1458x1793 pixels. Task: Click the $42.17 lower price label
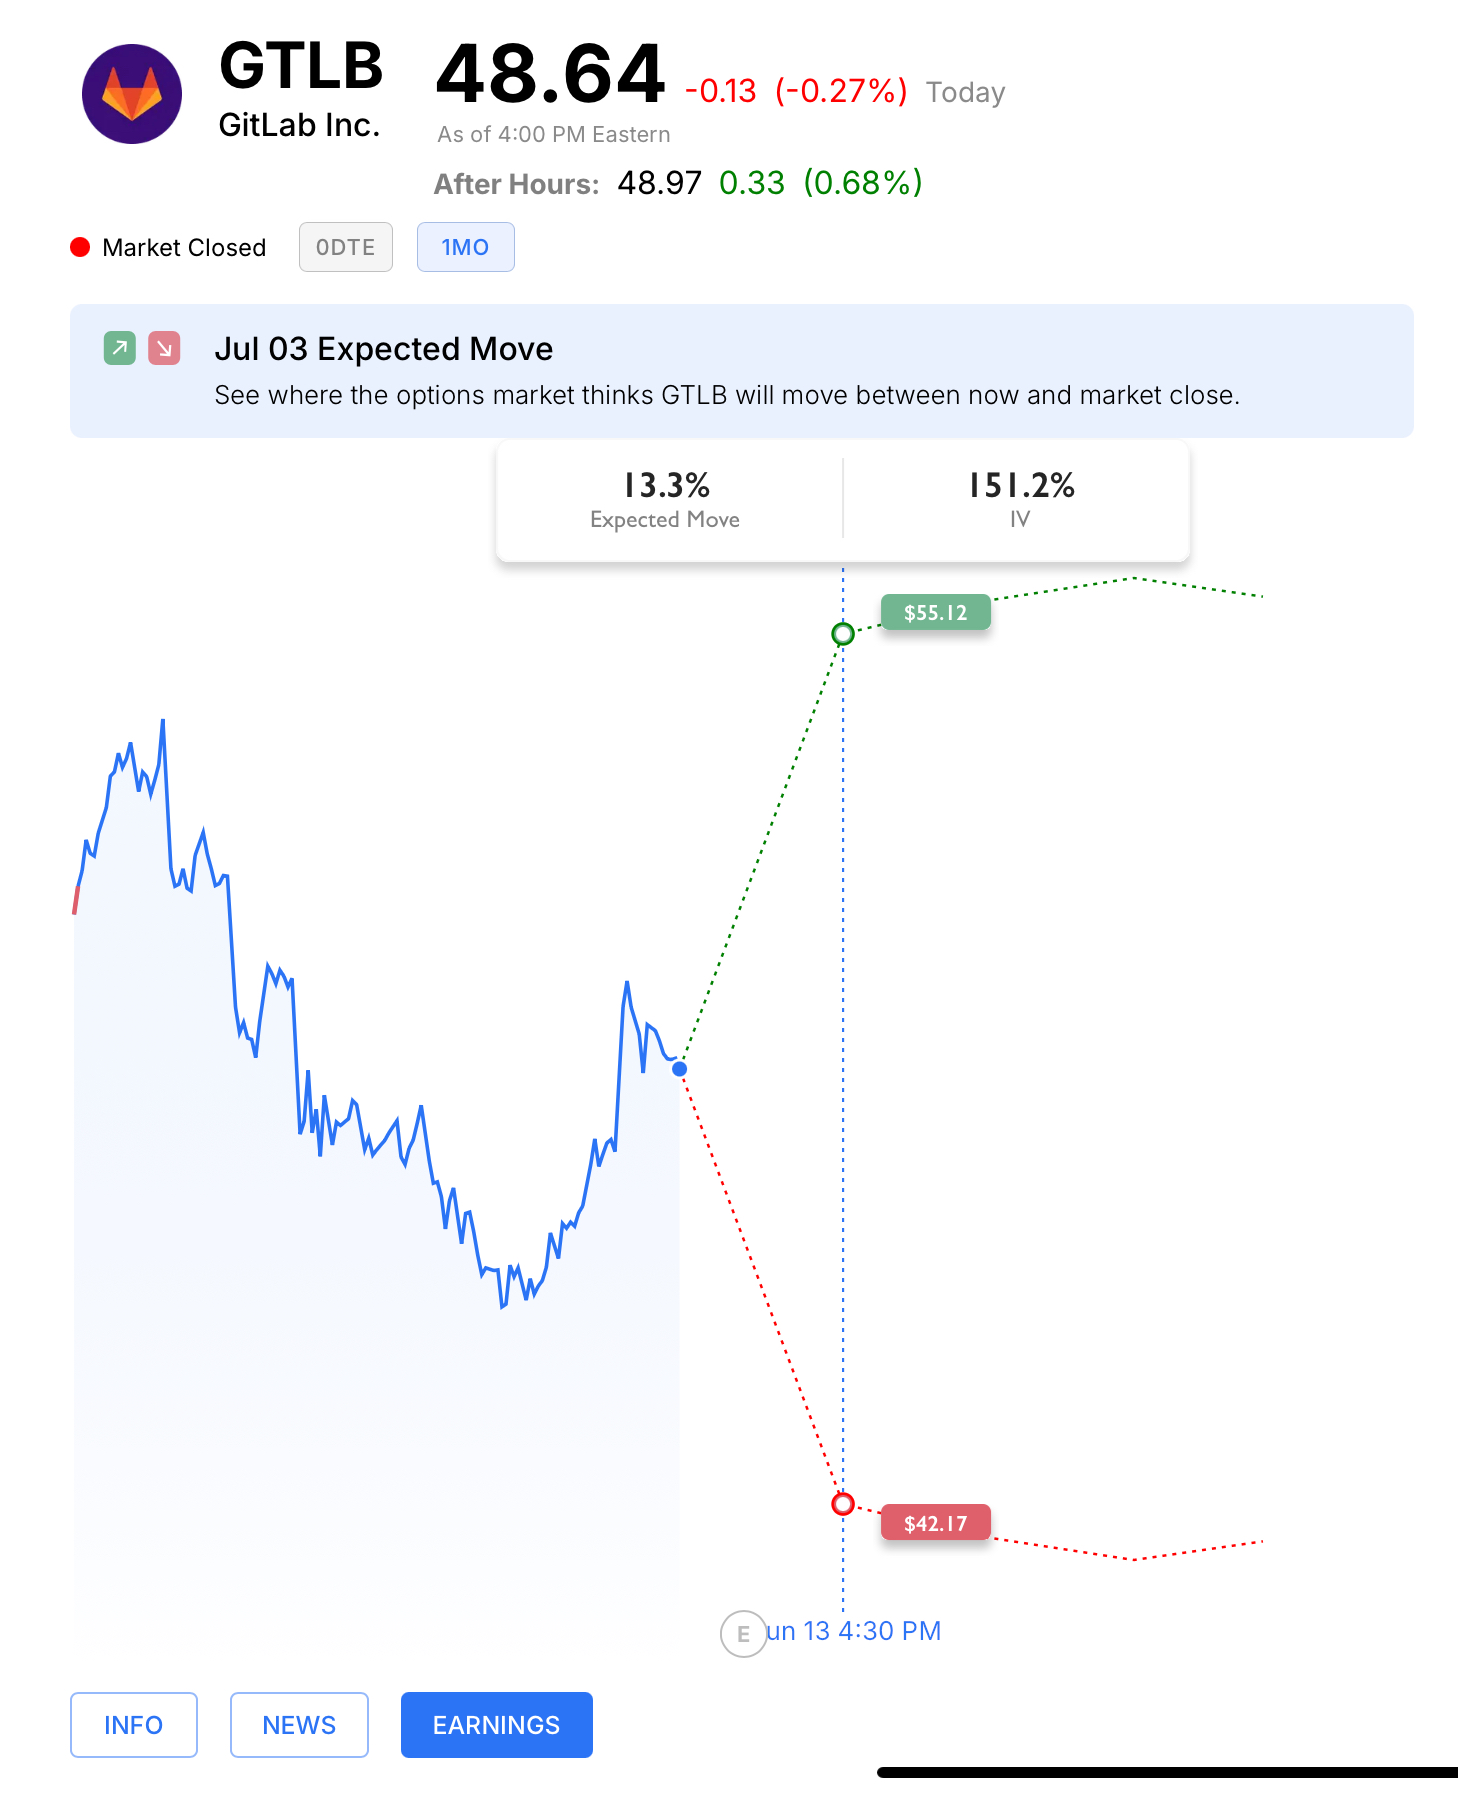[x=936, y=1523]
